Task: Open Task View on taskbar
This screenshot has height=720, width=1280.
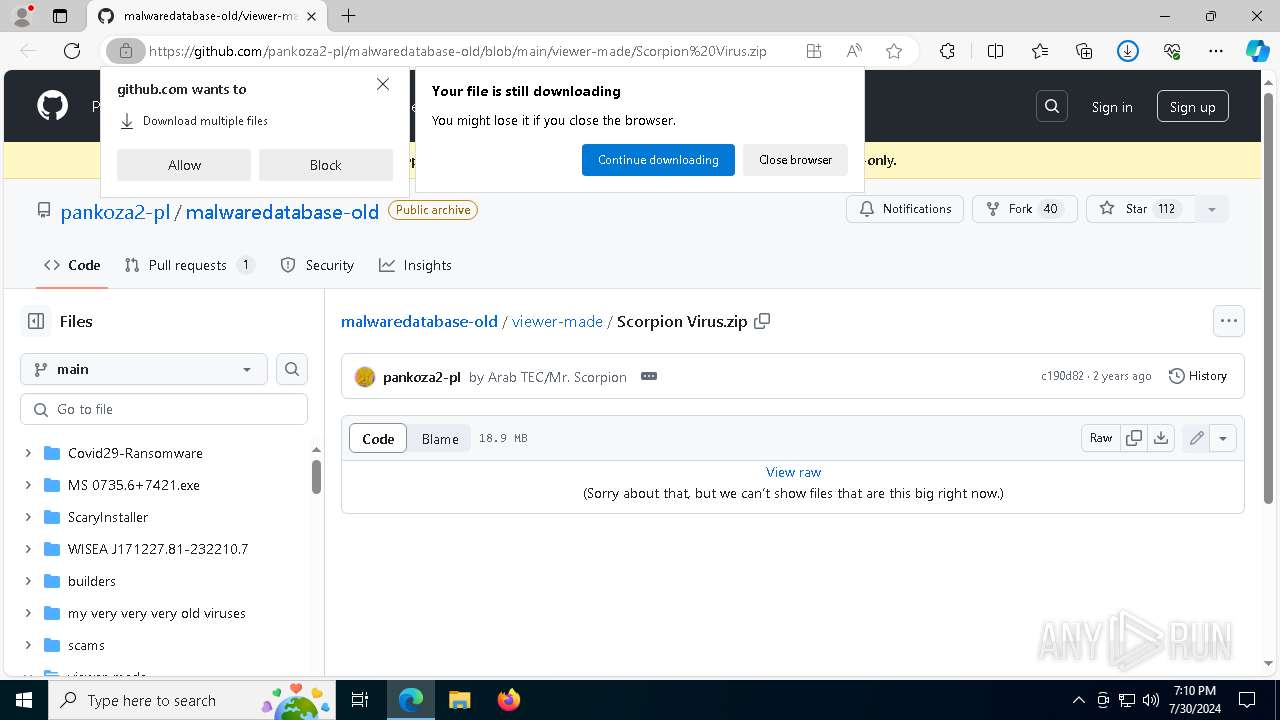Action: pyautogui.click(x=360, y=700)
